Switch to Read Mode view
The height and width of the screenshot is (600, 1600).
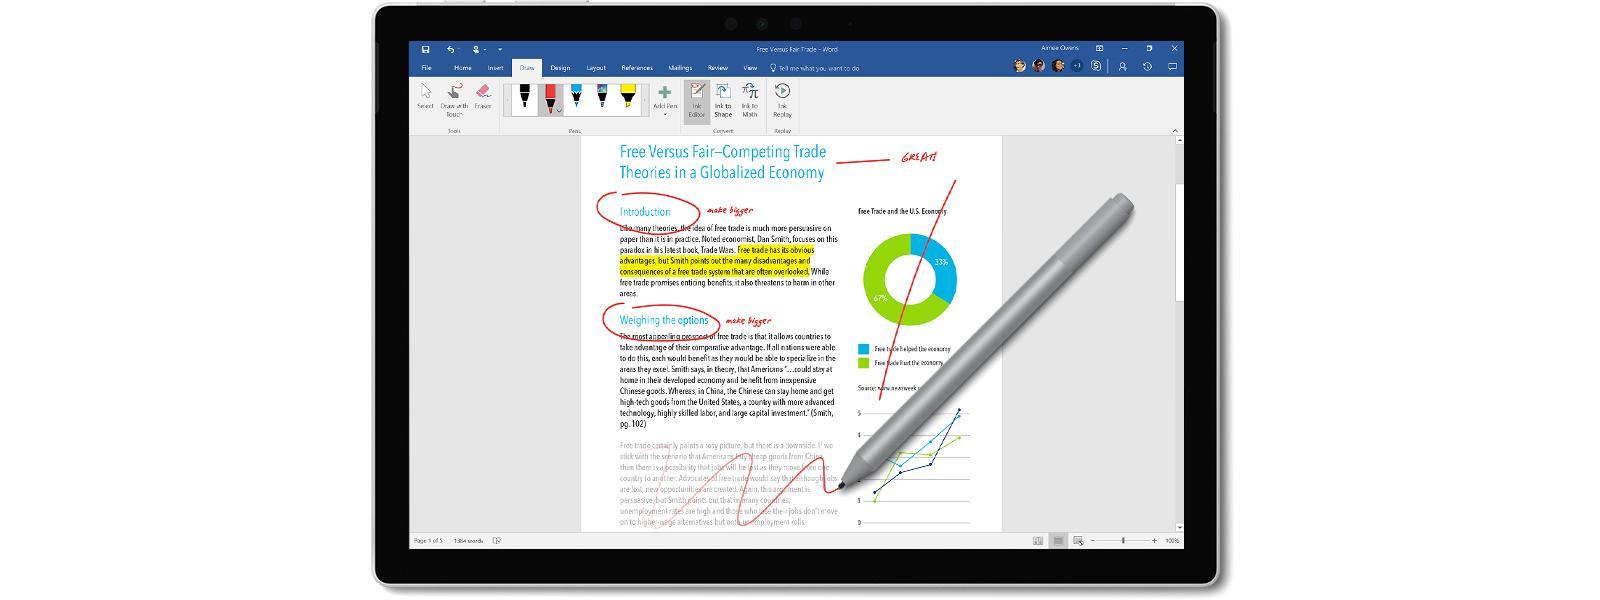(x=1038, y=541)
